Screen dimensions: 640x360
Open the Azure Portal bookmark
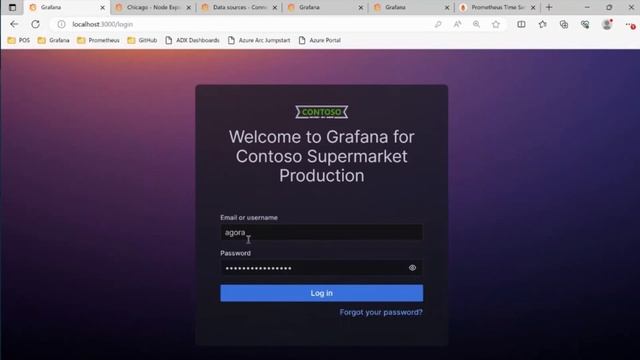click(x=320, y=40)
